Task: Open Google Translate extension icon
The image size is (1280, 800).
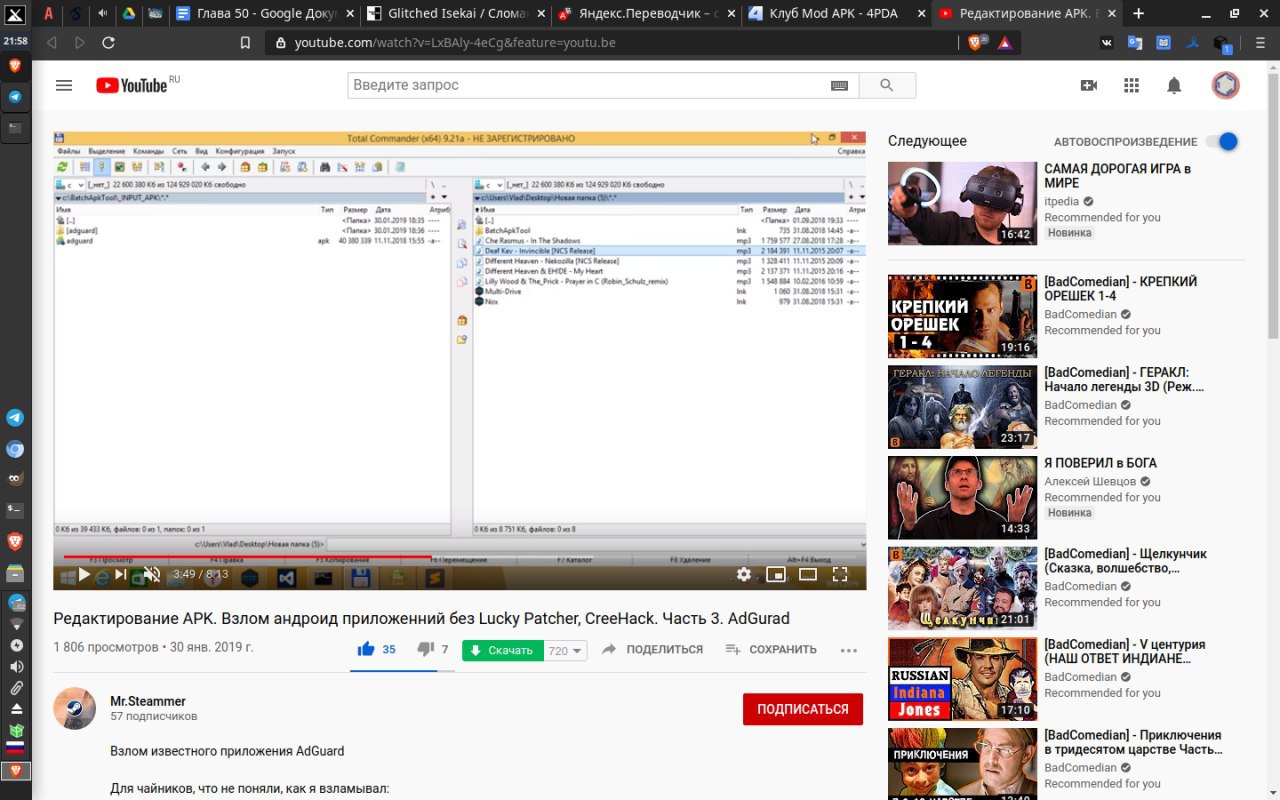Action: tap(1135, 43)
